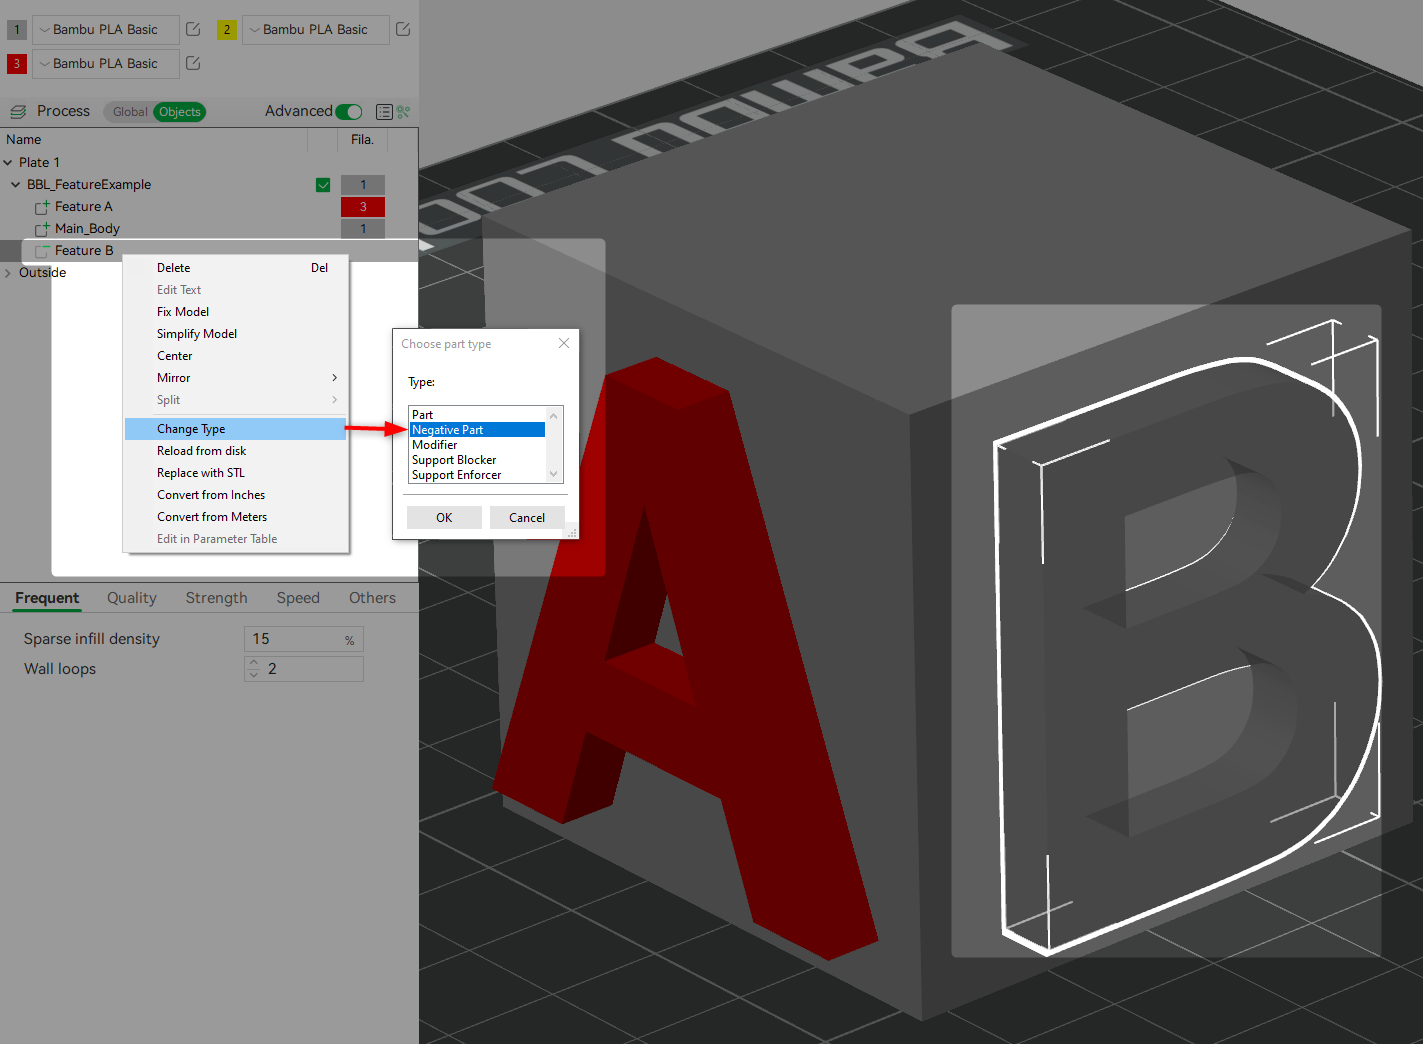Cancel the Choose part type dialog
The image size is (1423, 1044).
coord(527,517)
